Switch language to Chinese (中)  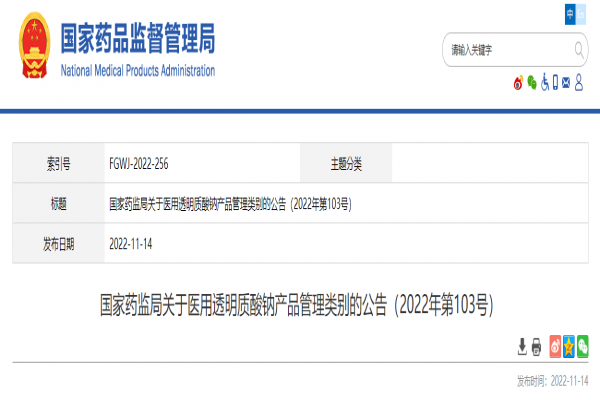coord(570,15)
